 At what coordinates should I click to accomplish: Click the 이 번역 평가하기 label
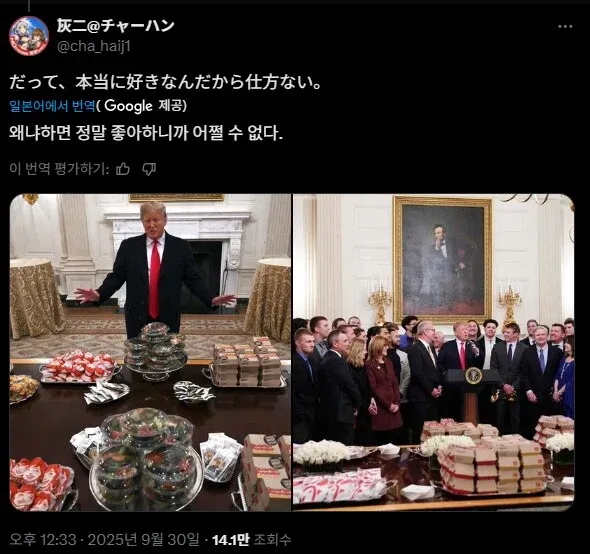pos(59,169)
